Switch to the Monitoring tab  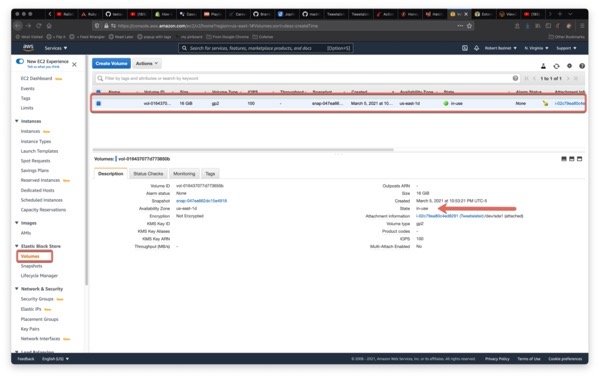point(184,174)
